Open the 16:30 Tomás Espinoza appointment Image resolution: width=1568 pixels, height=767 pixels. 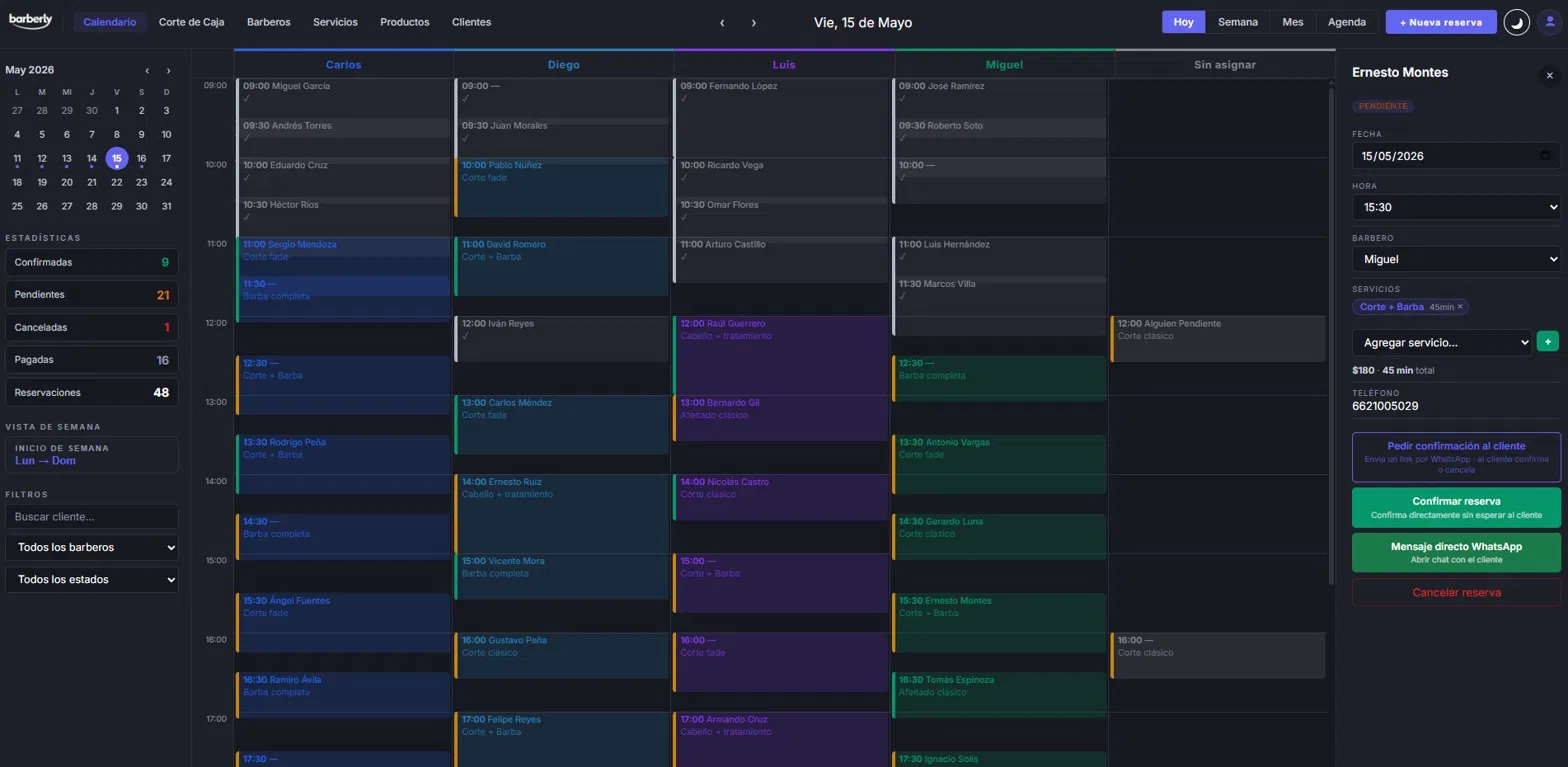[999, 695]
